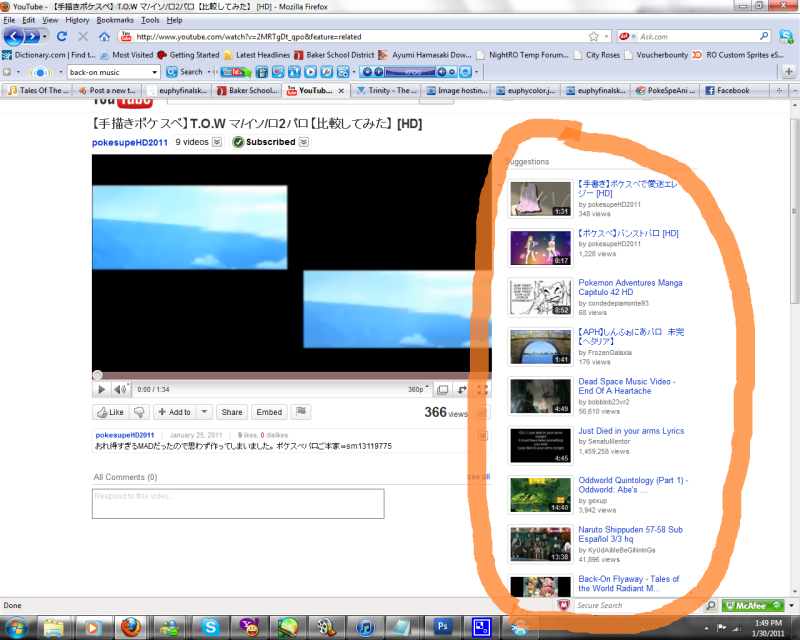
Task: Mute the video with the speaker icon
Action: pyautogui.click(x=120, y=389)
